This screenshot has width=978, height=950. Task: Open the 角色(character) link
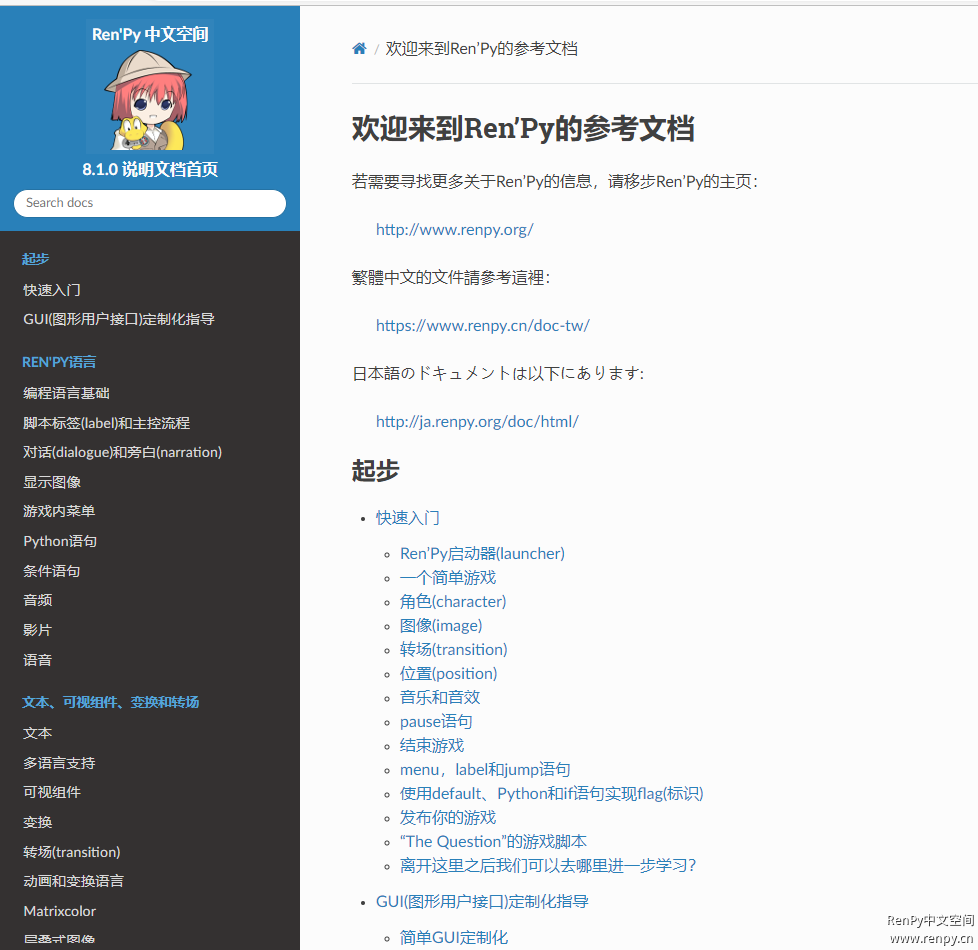(453, 602)
